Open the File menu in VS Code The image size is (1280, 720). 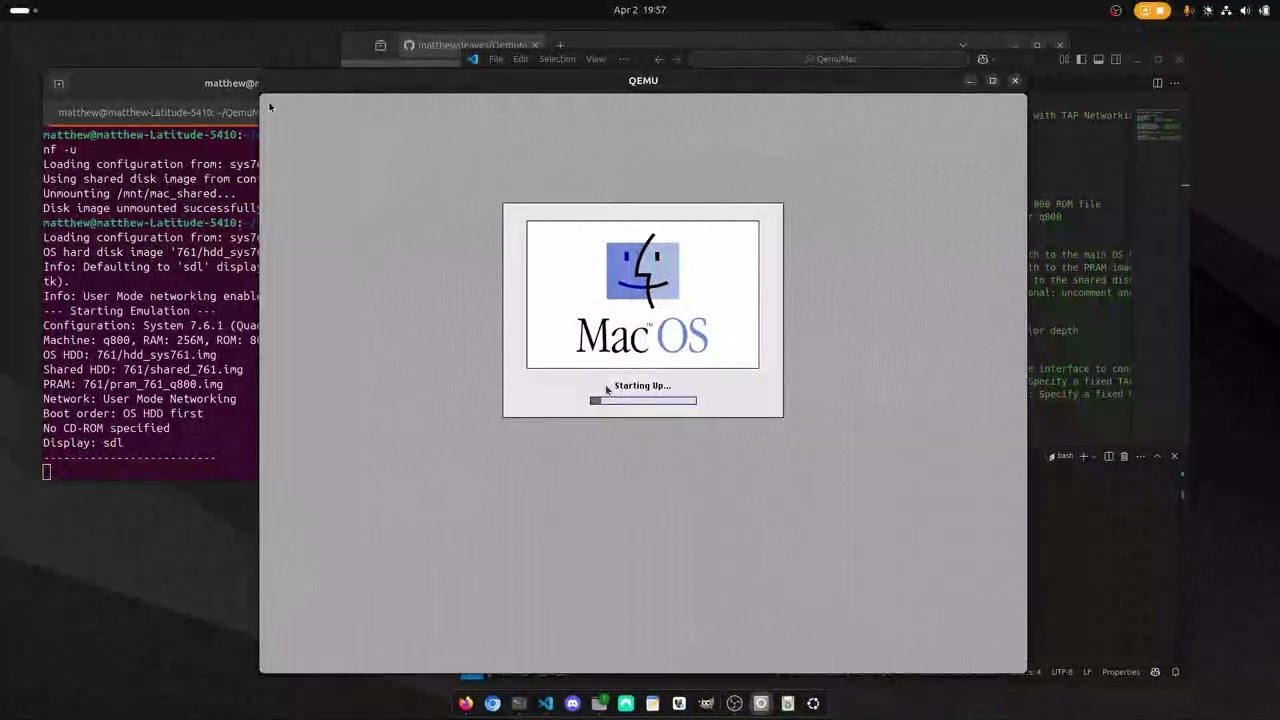(496, 59)
